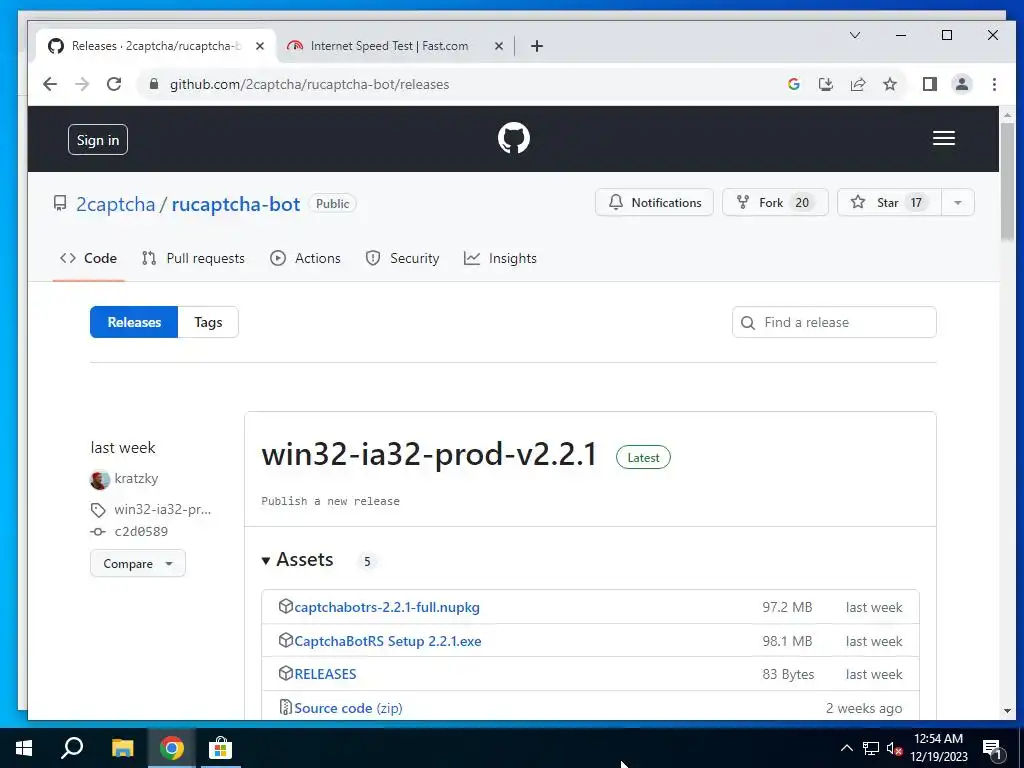1024x768 pixels.
Task: Open the Compare dropdown
Action: [138, 564]
